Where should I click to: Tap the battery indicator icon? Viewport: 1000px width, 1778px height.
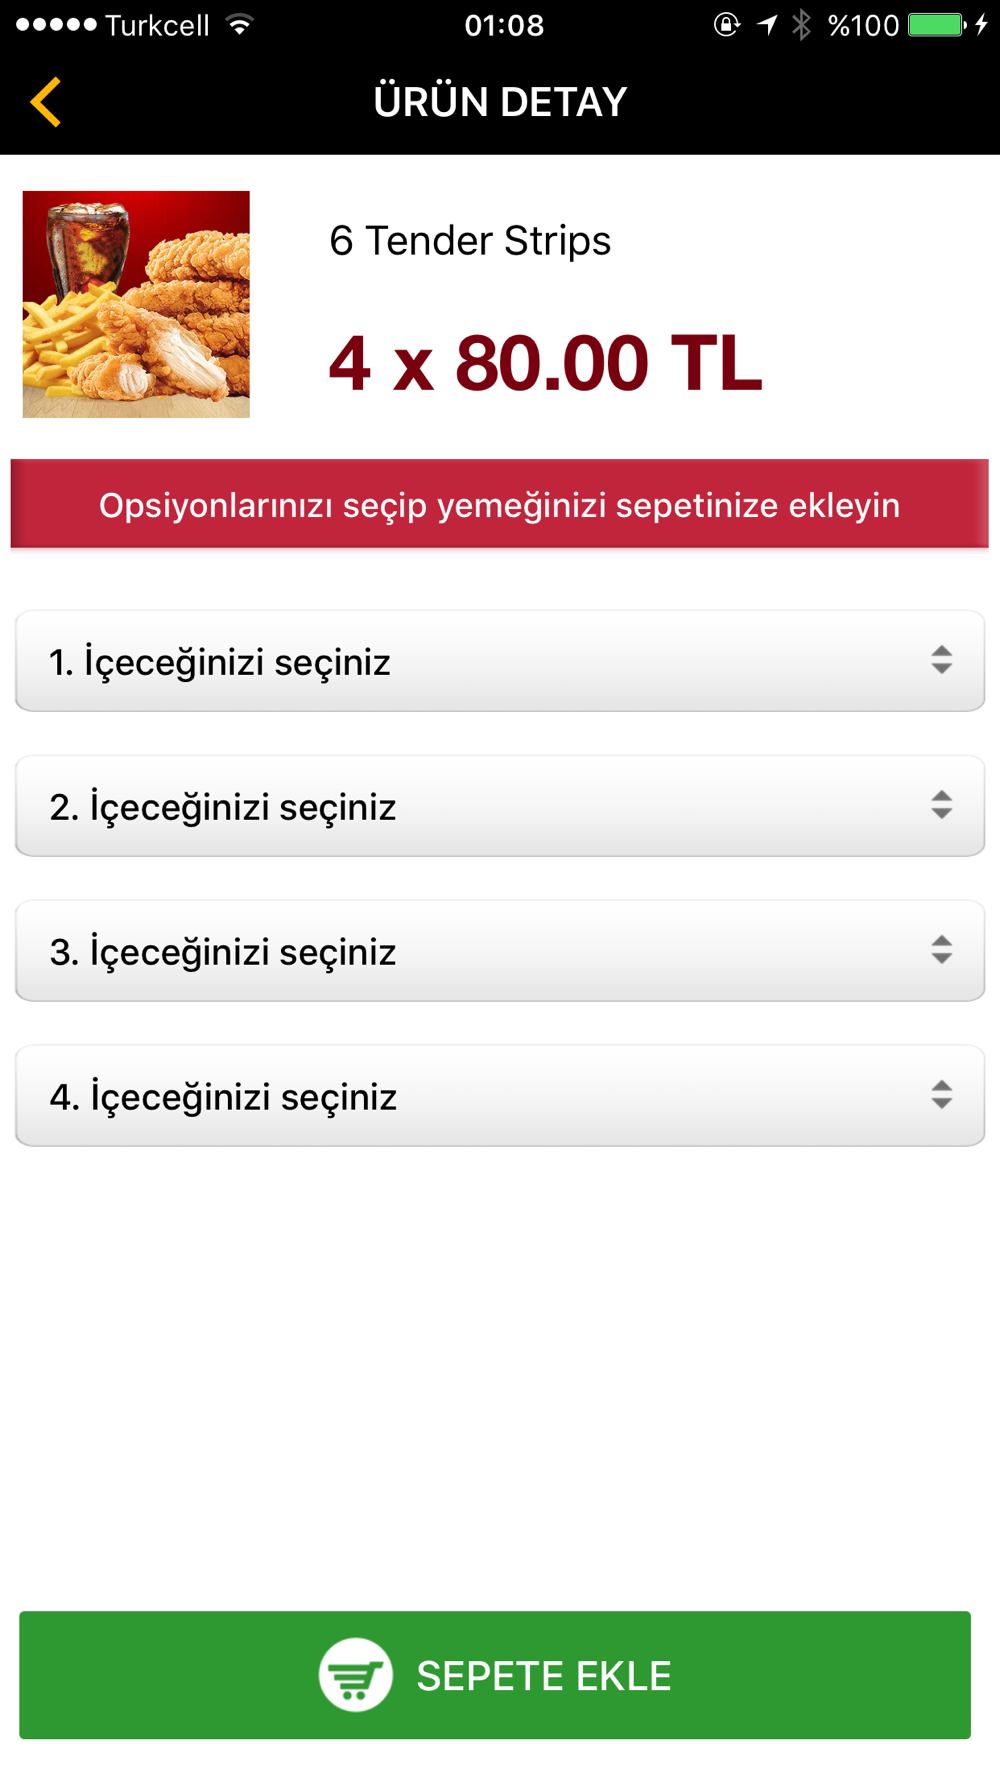(937, 25)
